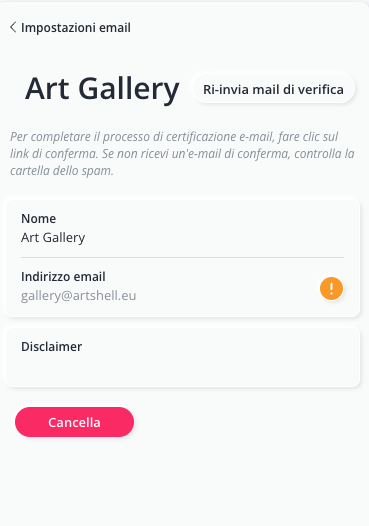Click the orange exclamation warning icon
The height and width of the screenshot is (526, 369).
pyautogui.click(x=331, y=288)
